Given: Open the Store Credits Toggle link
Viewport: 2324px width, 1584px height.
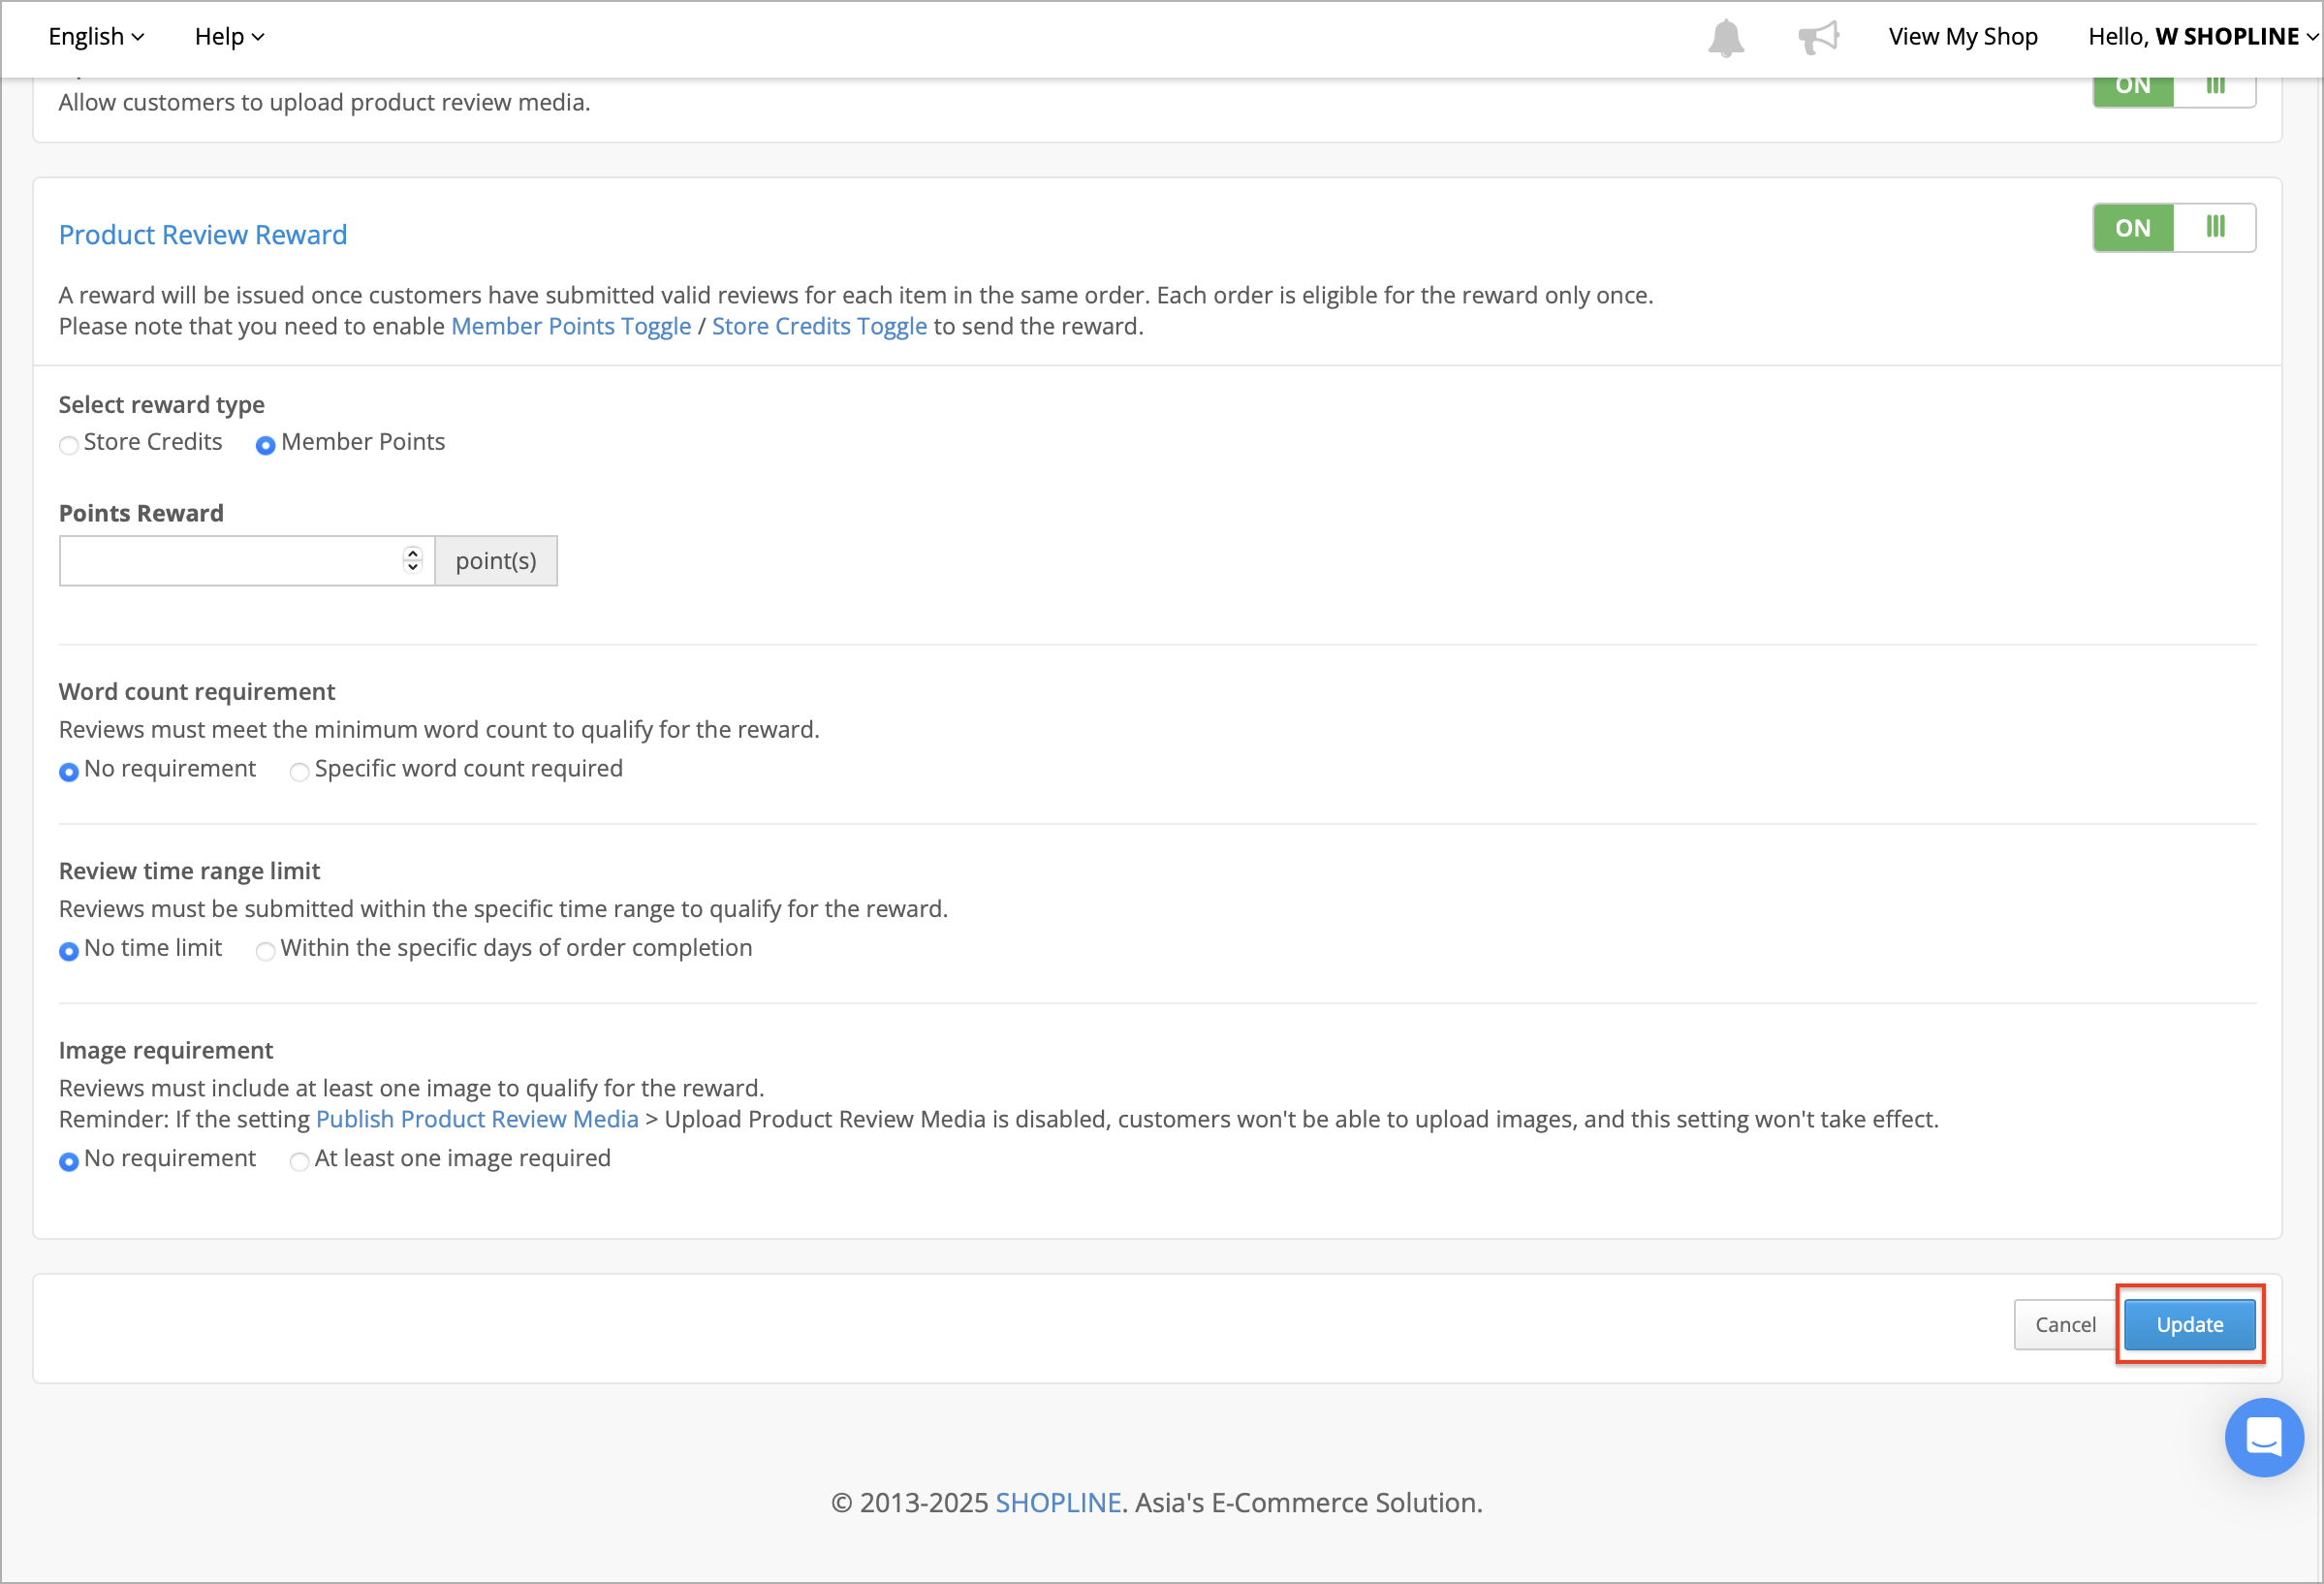Looking at the screenshot, I should (x=819, y=327).
